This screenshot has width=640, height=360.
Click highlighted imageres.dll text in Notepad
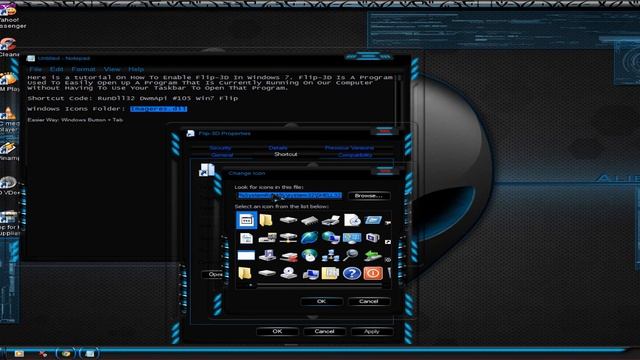click(x=158, y=109)
